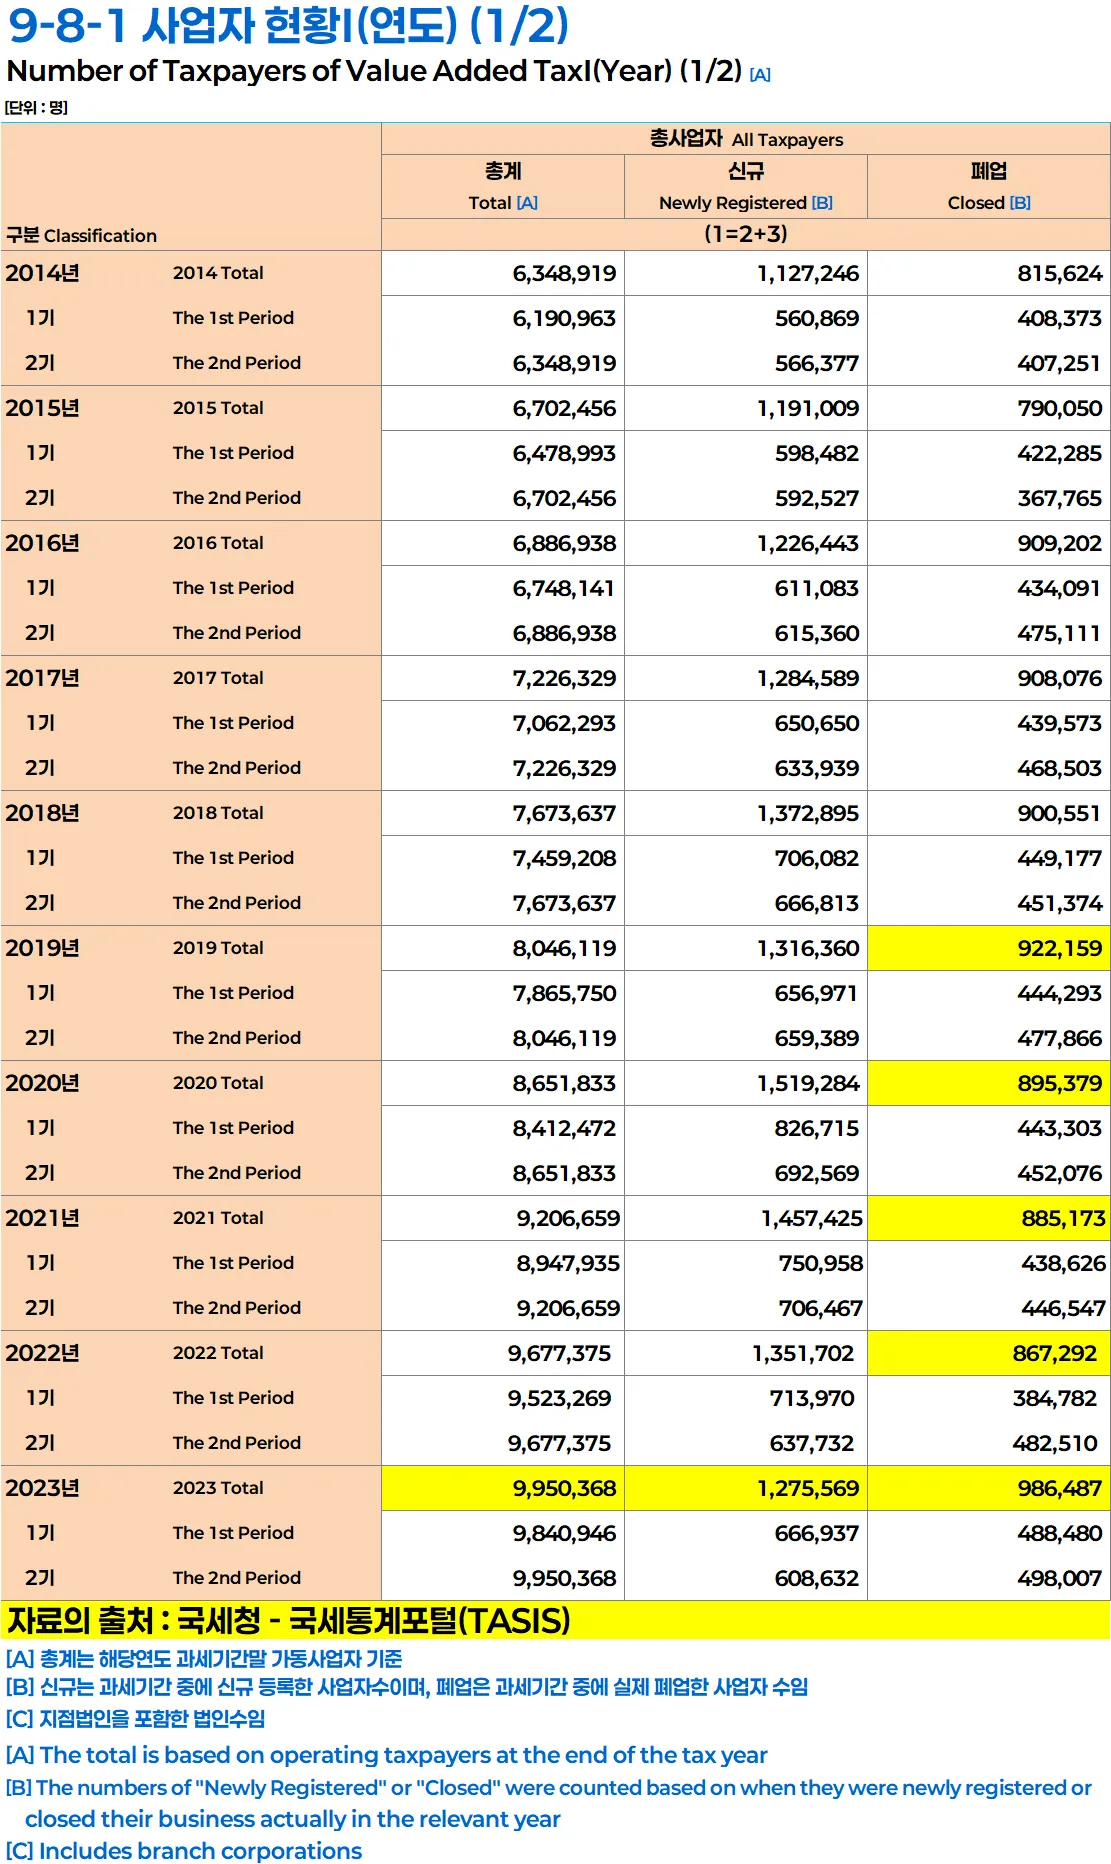Select 2014 total value 6,348,919 in Total row
The height and width of the screenshot is (1864, 1111).
(x=564, y=274)
